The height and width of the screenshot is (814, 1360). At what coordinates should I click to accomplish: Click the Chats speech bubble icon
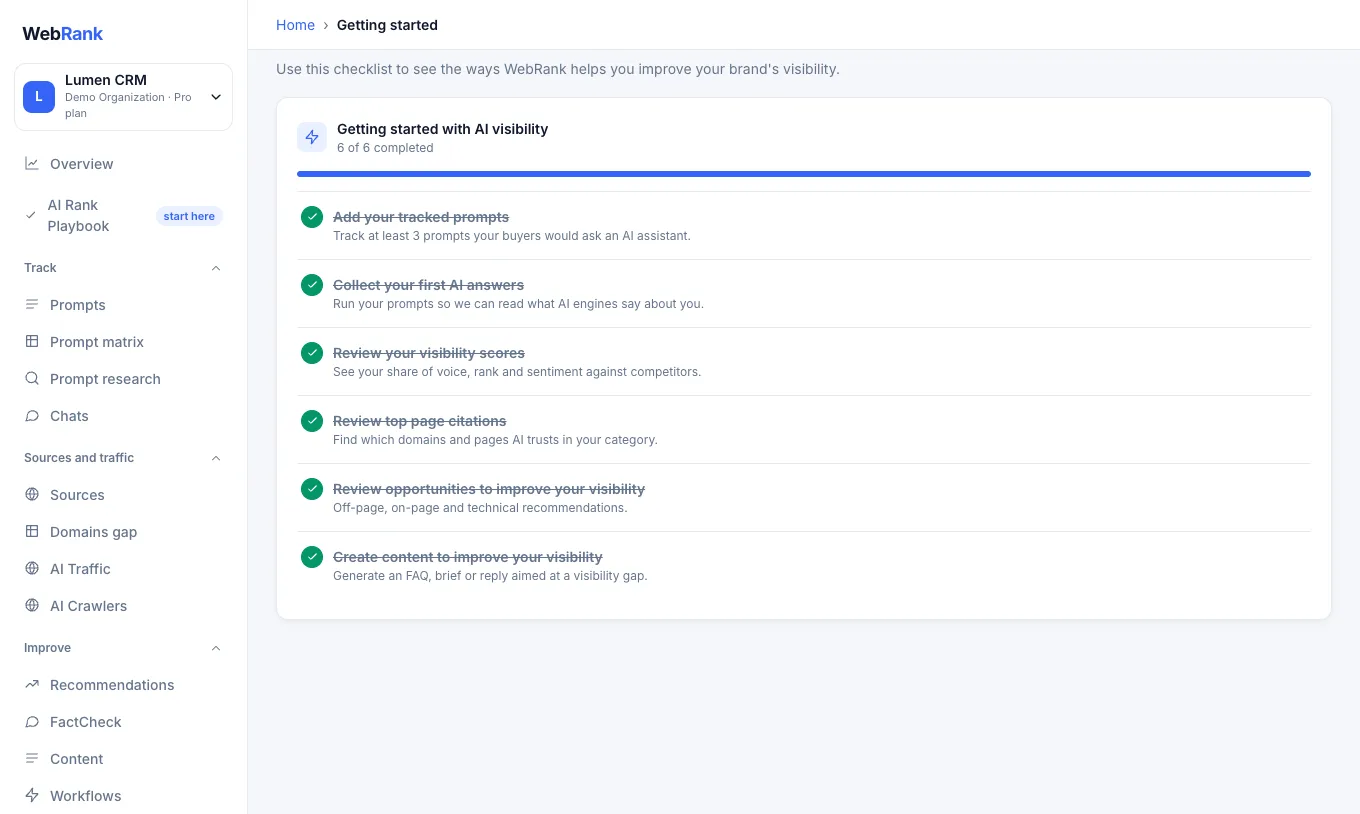[x=32, y=416]
